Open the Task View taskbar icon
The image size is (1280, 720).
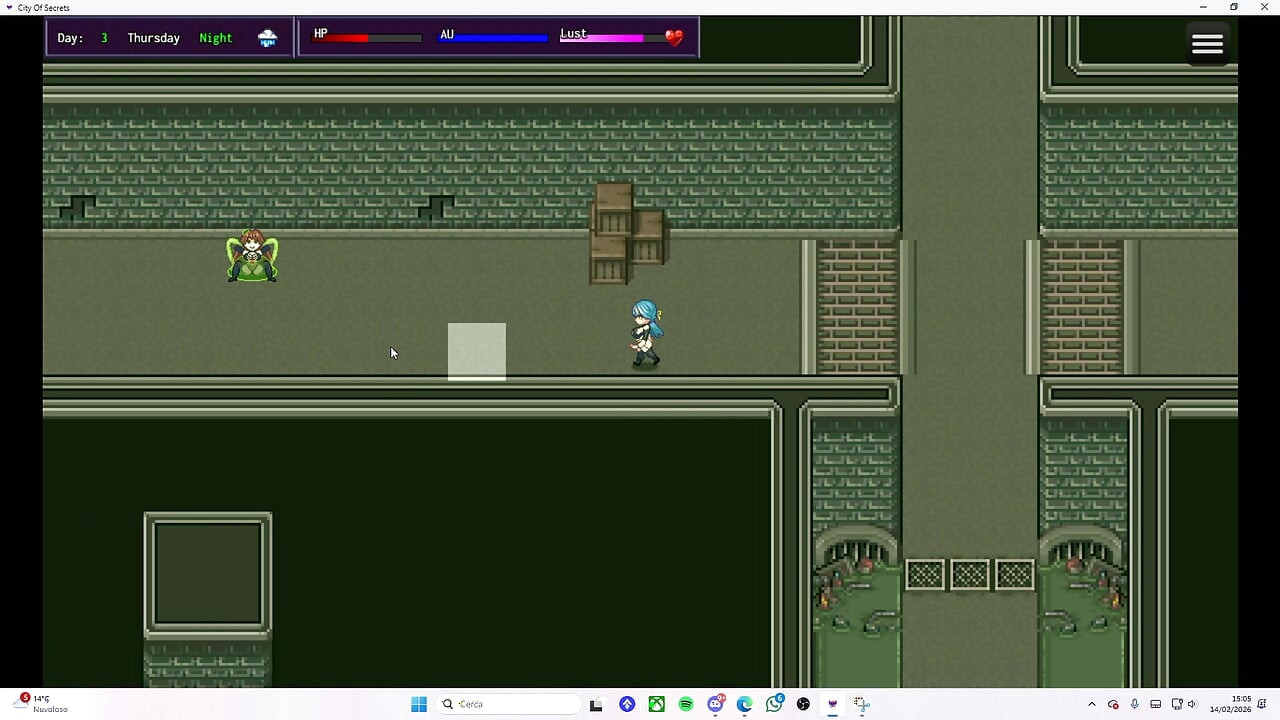coord(596,704)
